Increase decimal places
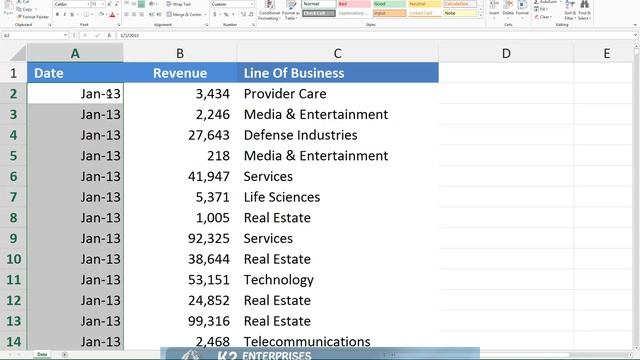 243,14
